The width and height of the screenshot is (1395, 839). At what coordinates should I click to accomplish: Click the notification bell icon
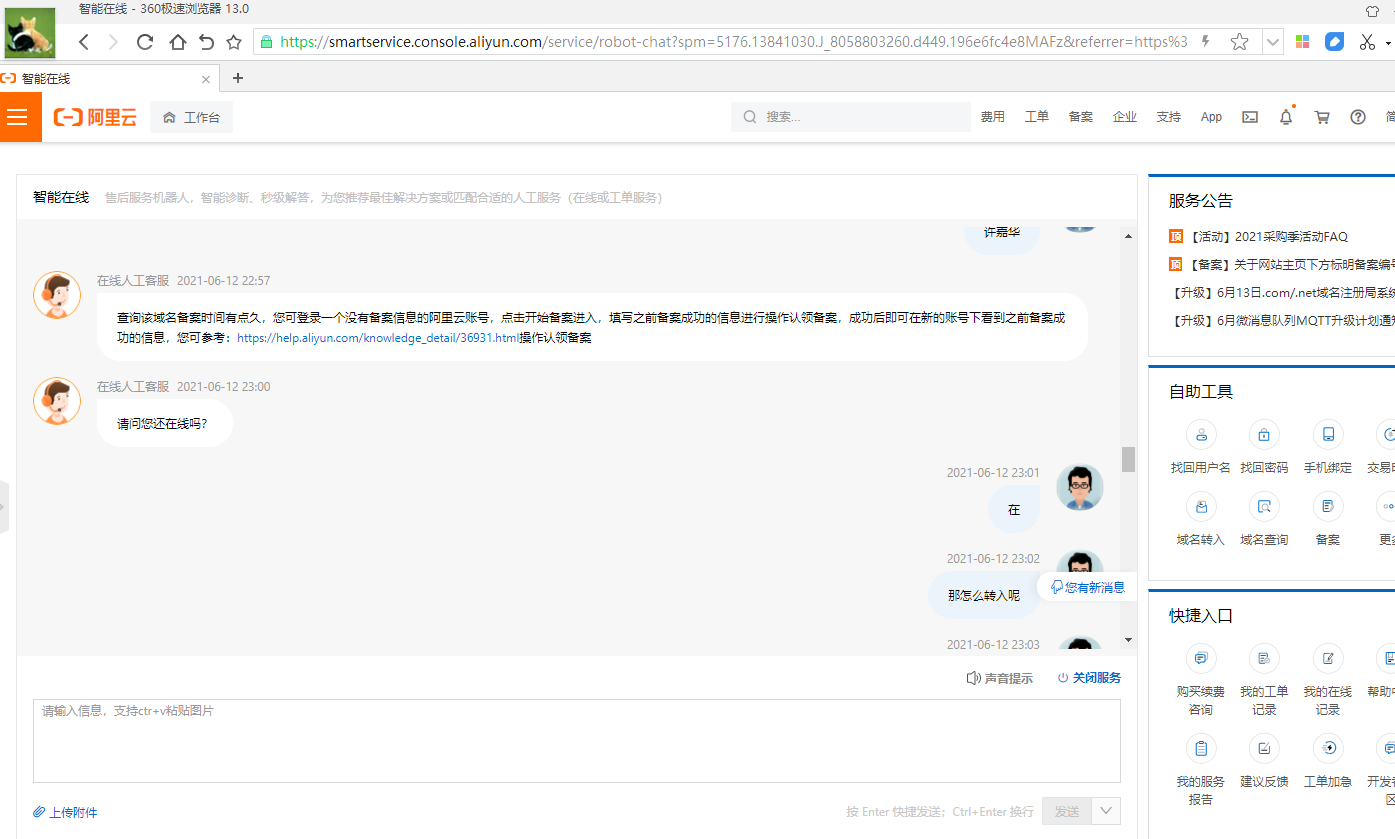point(1286,117)
